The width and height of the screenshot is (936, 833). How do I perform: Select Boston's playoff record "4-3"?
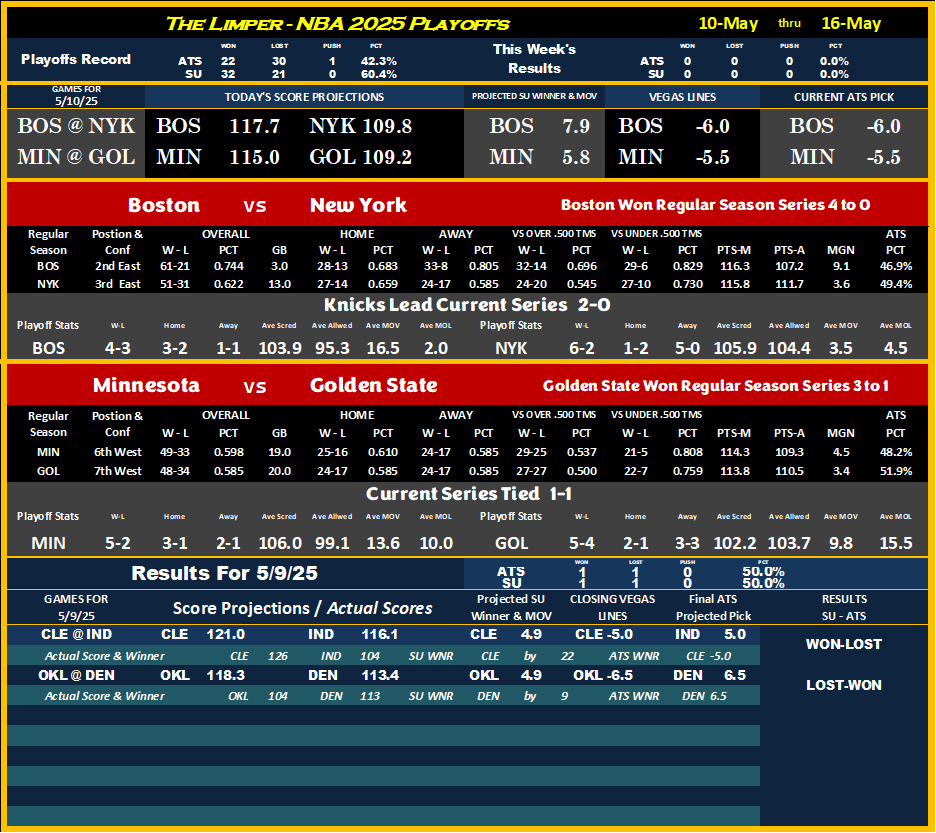pos(118,348)
